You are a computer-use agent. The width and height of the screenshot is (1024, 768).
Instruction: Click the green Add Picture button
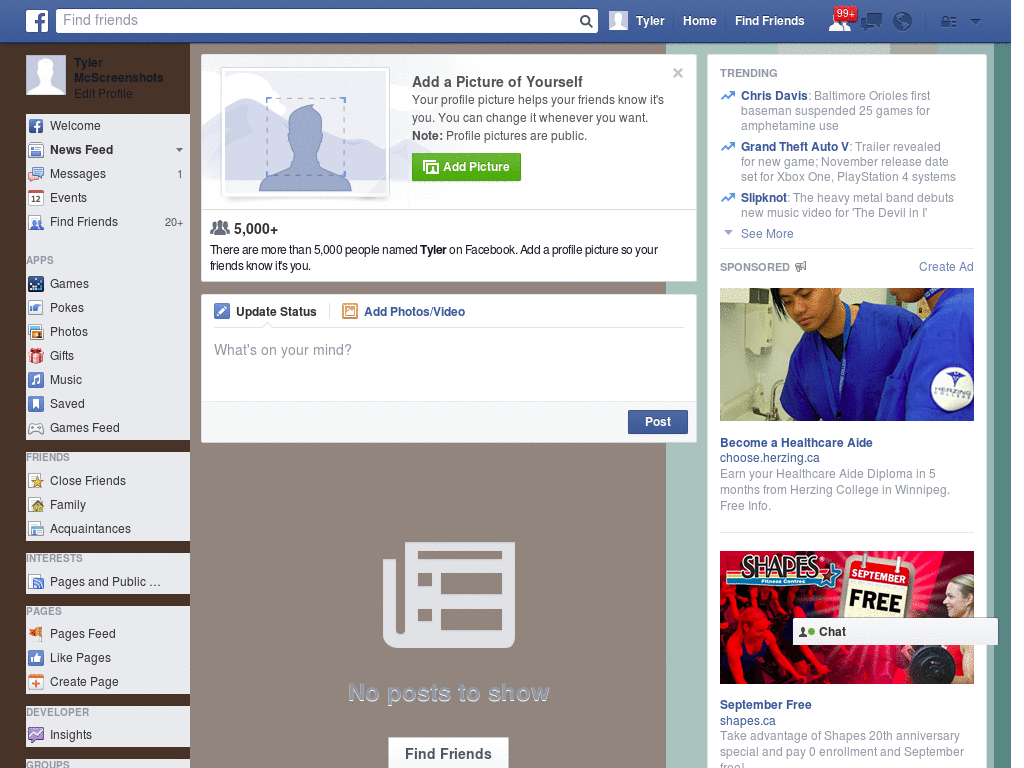[466, 167]
